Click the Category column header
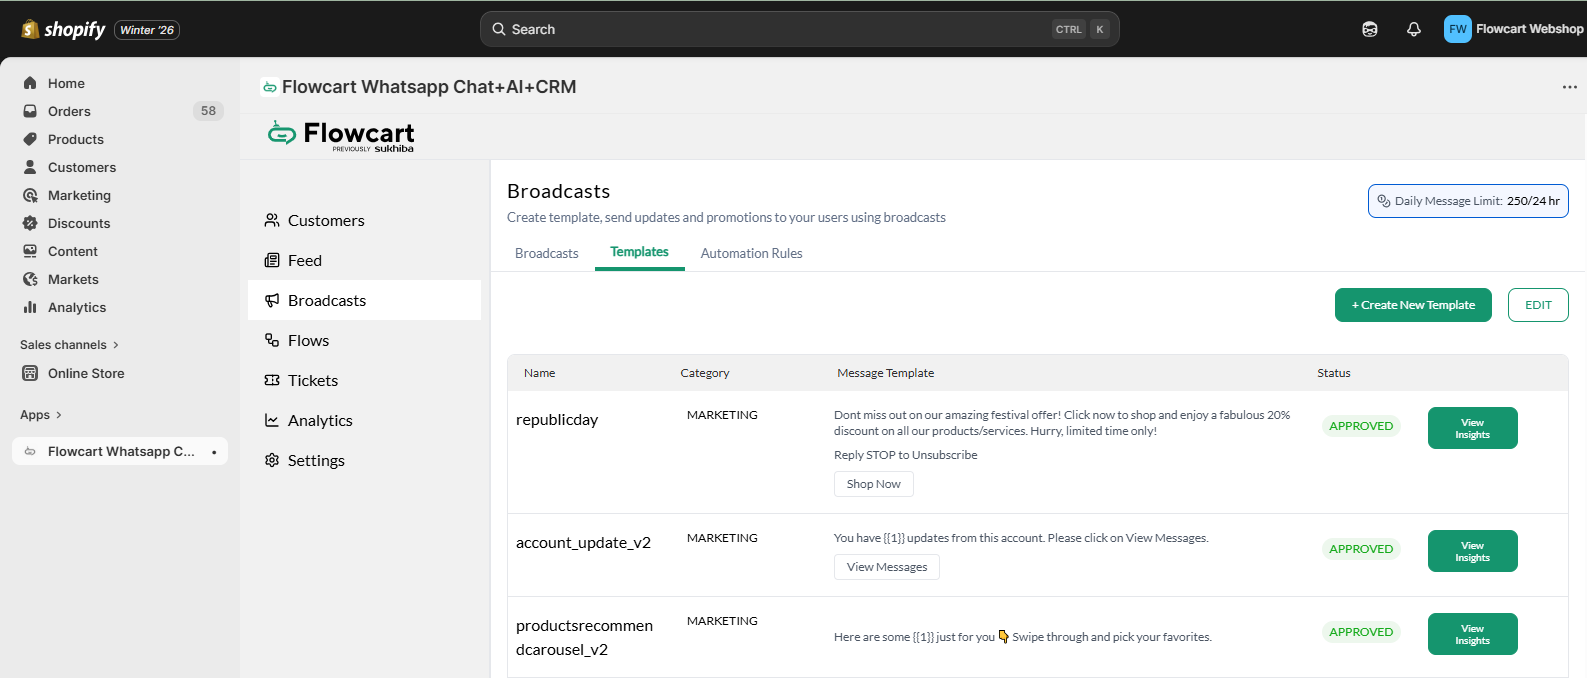 click(x=705, y=373)
